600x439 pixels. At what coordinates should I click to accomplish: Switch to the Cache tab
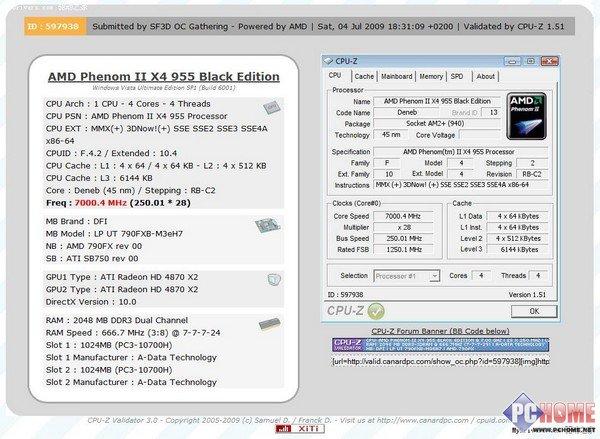[364, 76]
